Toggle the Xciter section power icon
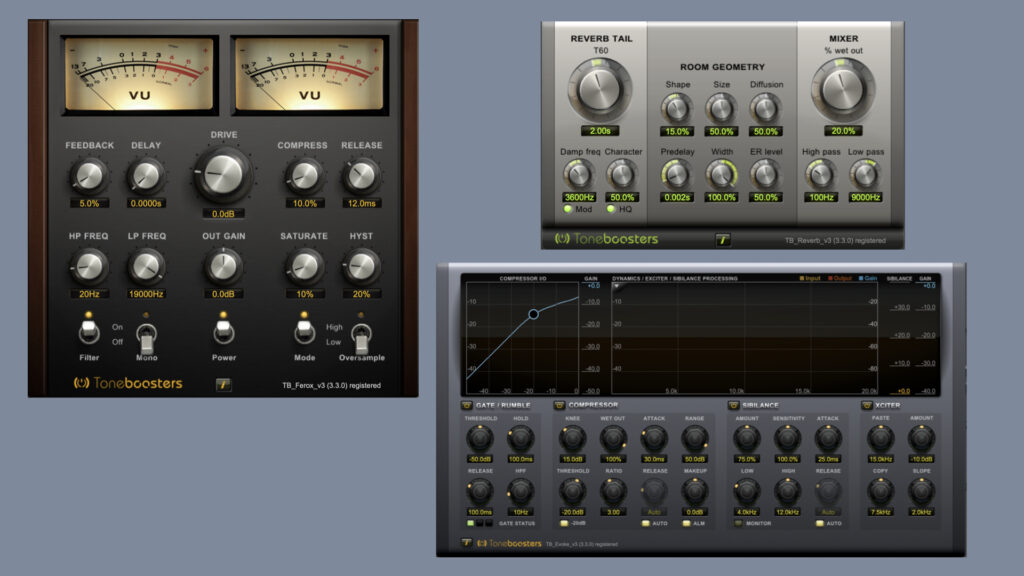Image resolution: width=1024 pixels, height=576 pixels. tap(867, 405)
